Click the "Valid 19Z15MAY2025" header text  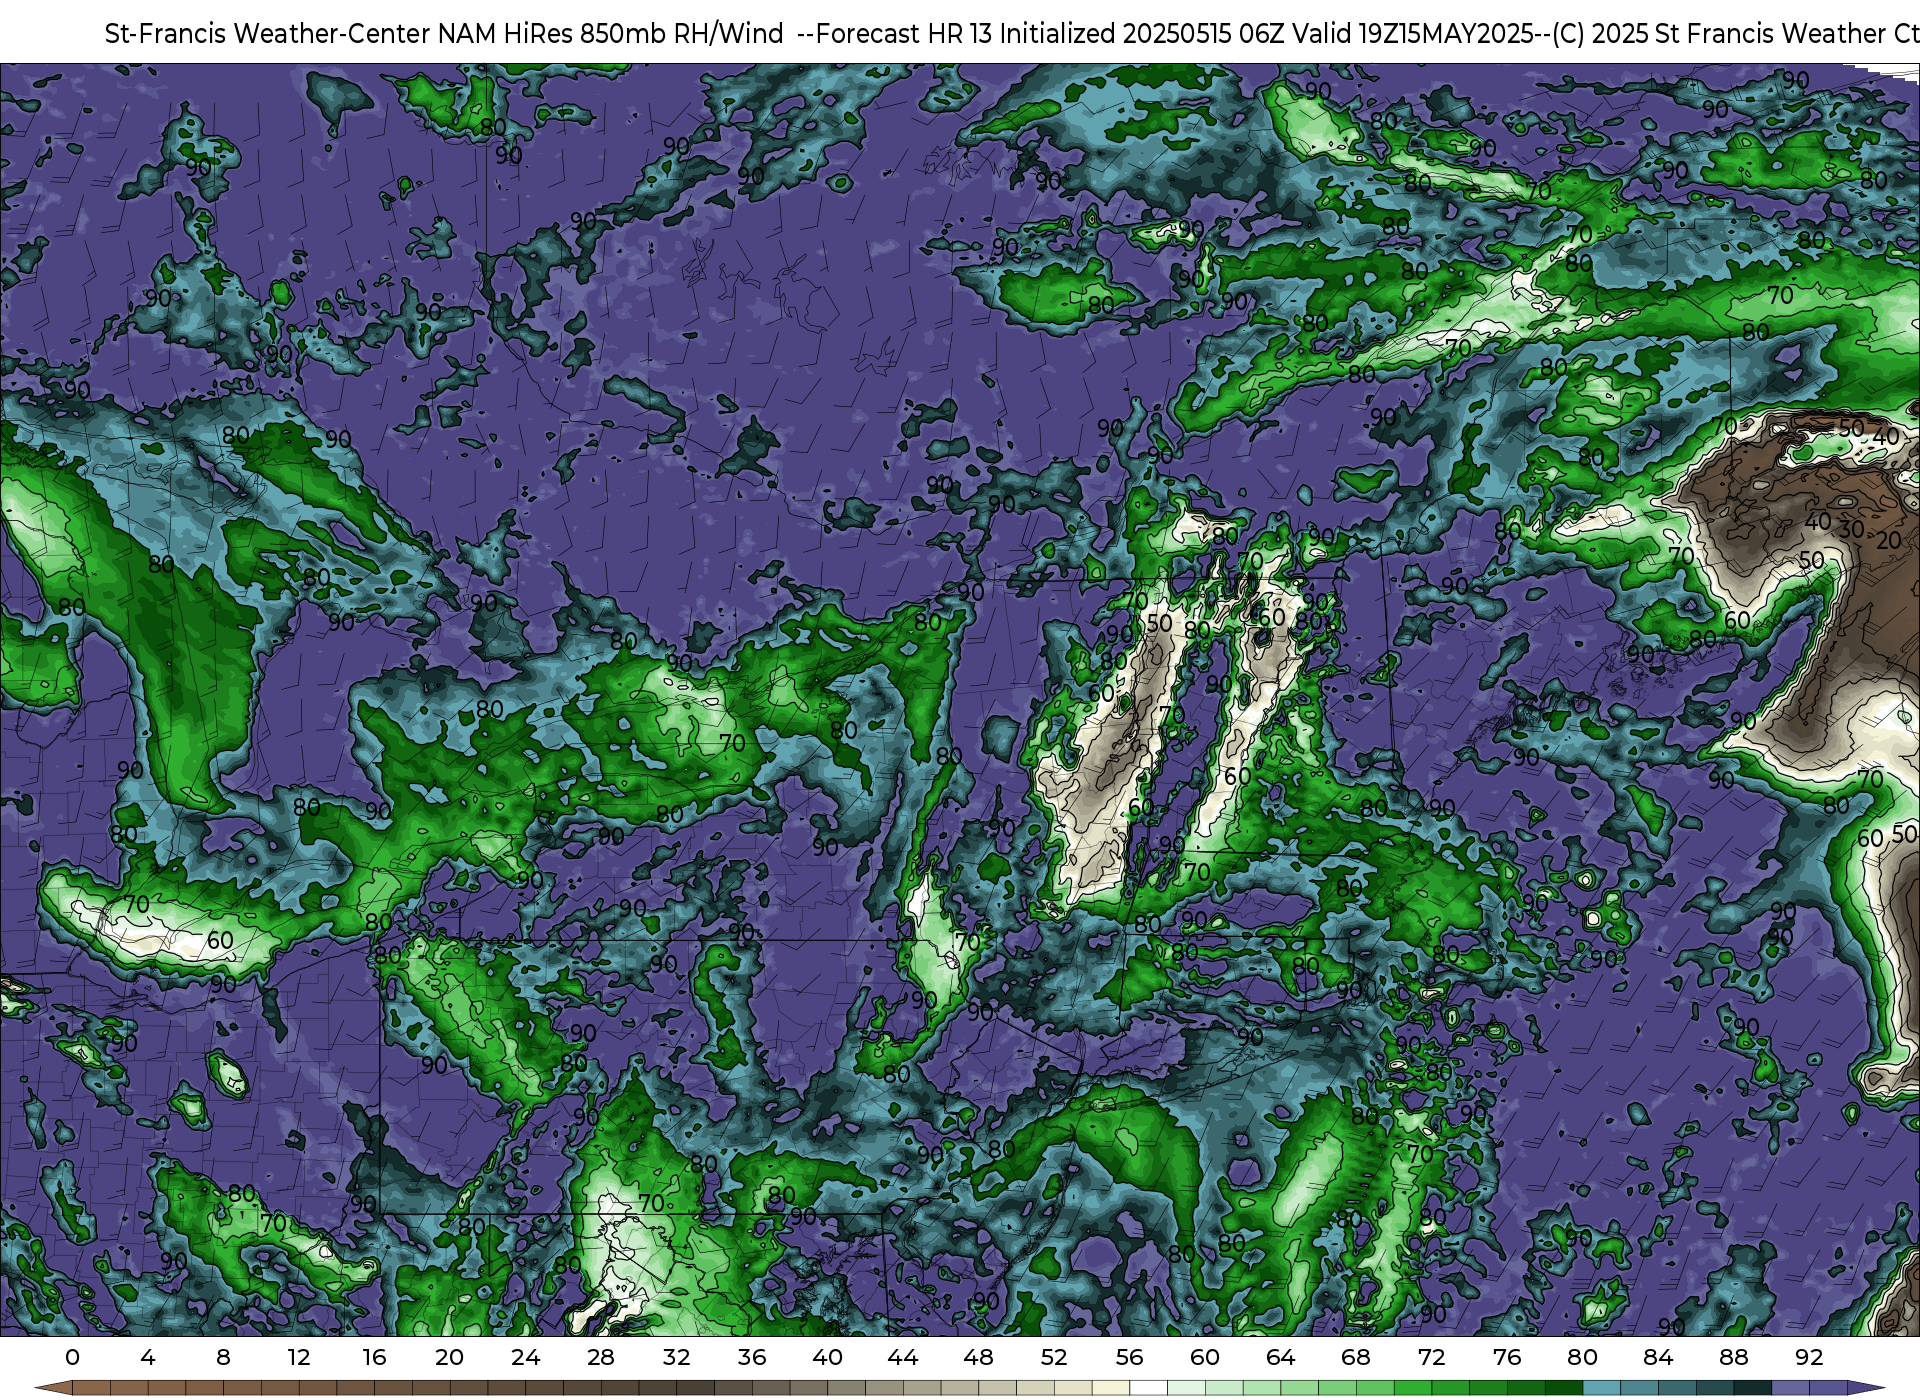pyautogui.click(x=1413, y=34)
